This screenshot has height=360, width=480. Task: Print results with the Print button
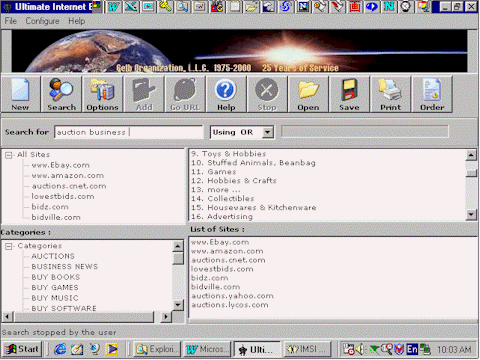tap(390, 94)
